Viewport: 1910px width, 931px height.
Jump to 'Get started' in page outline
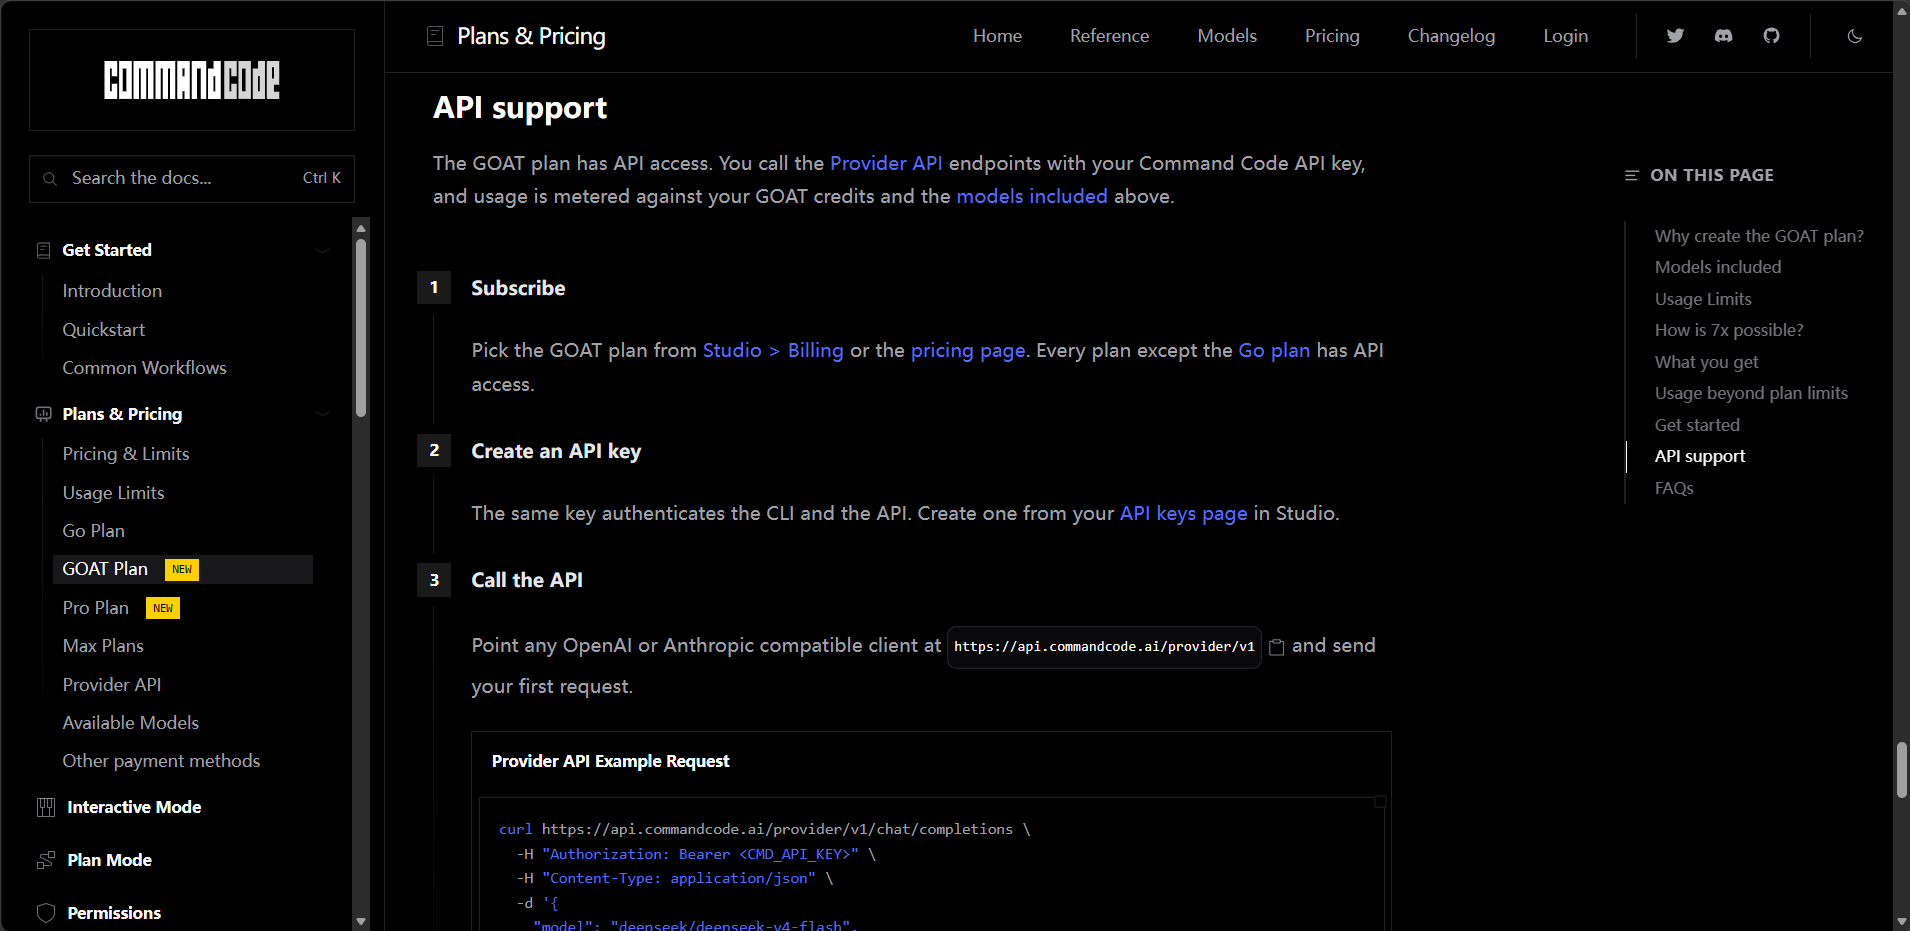[x=1697, y=425]
